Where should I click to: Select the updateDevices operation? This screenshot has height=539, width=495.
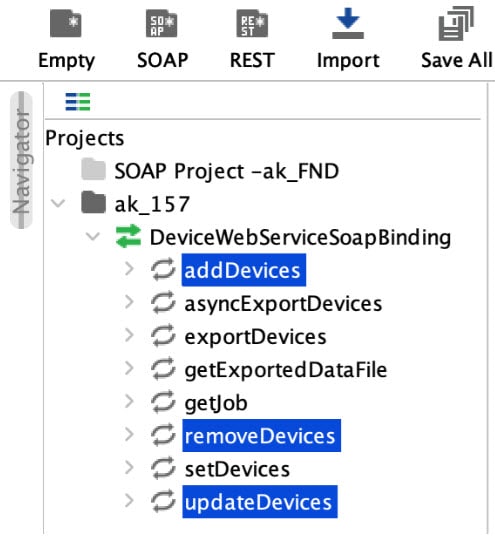pyautogui.click(x=260, y=502)
